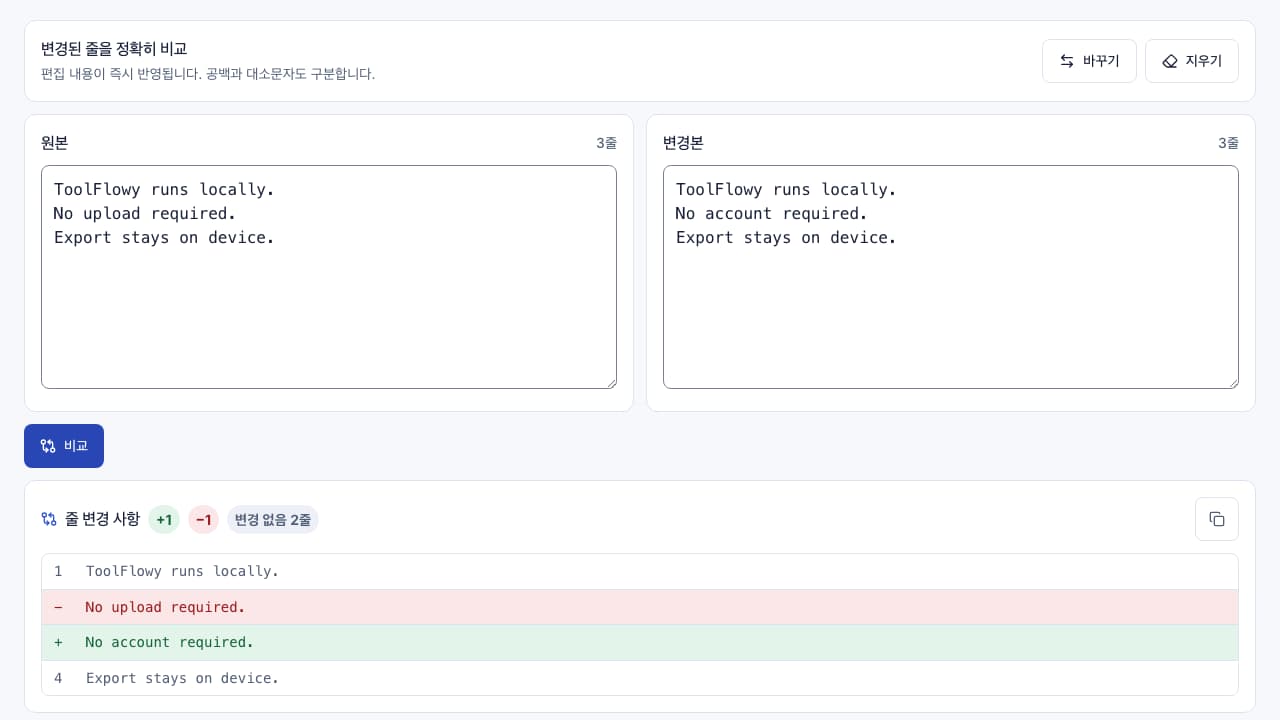Click the 변경된 줄을 정확히 비교 heading
Viewport: 1280px width, 720px height.
[x=114, y=48]
